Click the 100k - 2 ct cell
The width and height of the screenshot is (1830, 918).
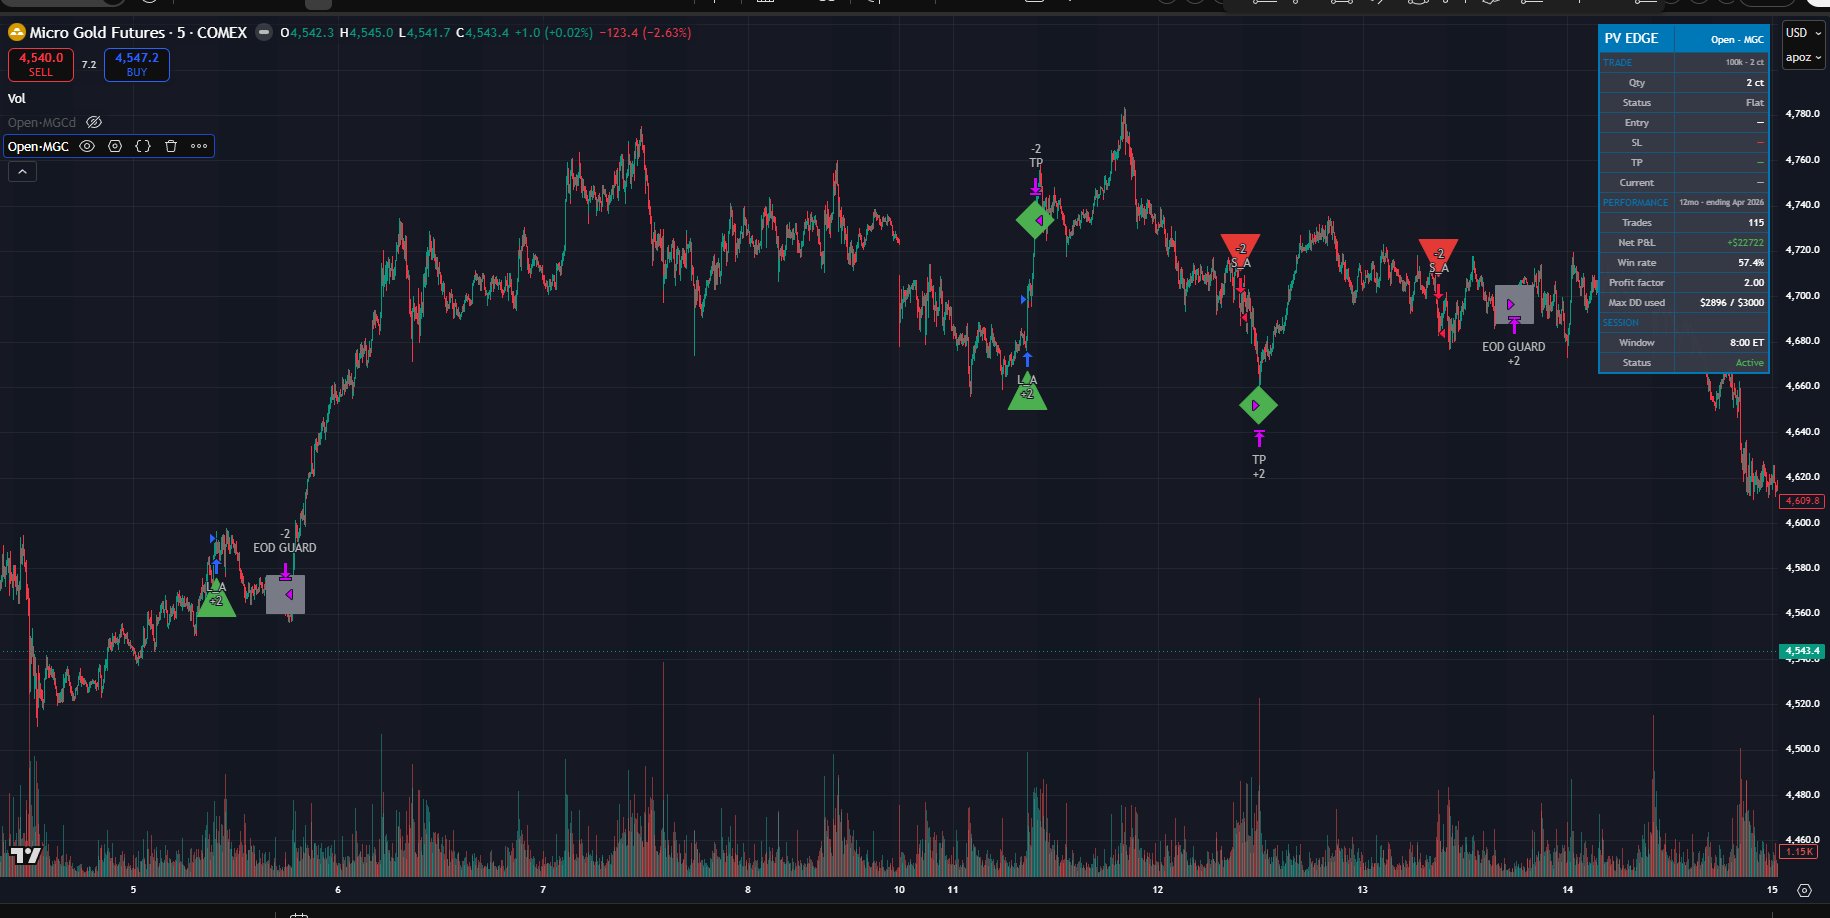click(x=1721, y=63)
